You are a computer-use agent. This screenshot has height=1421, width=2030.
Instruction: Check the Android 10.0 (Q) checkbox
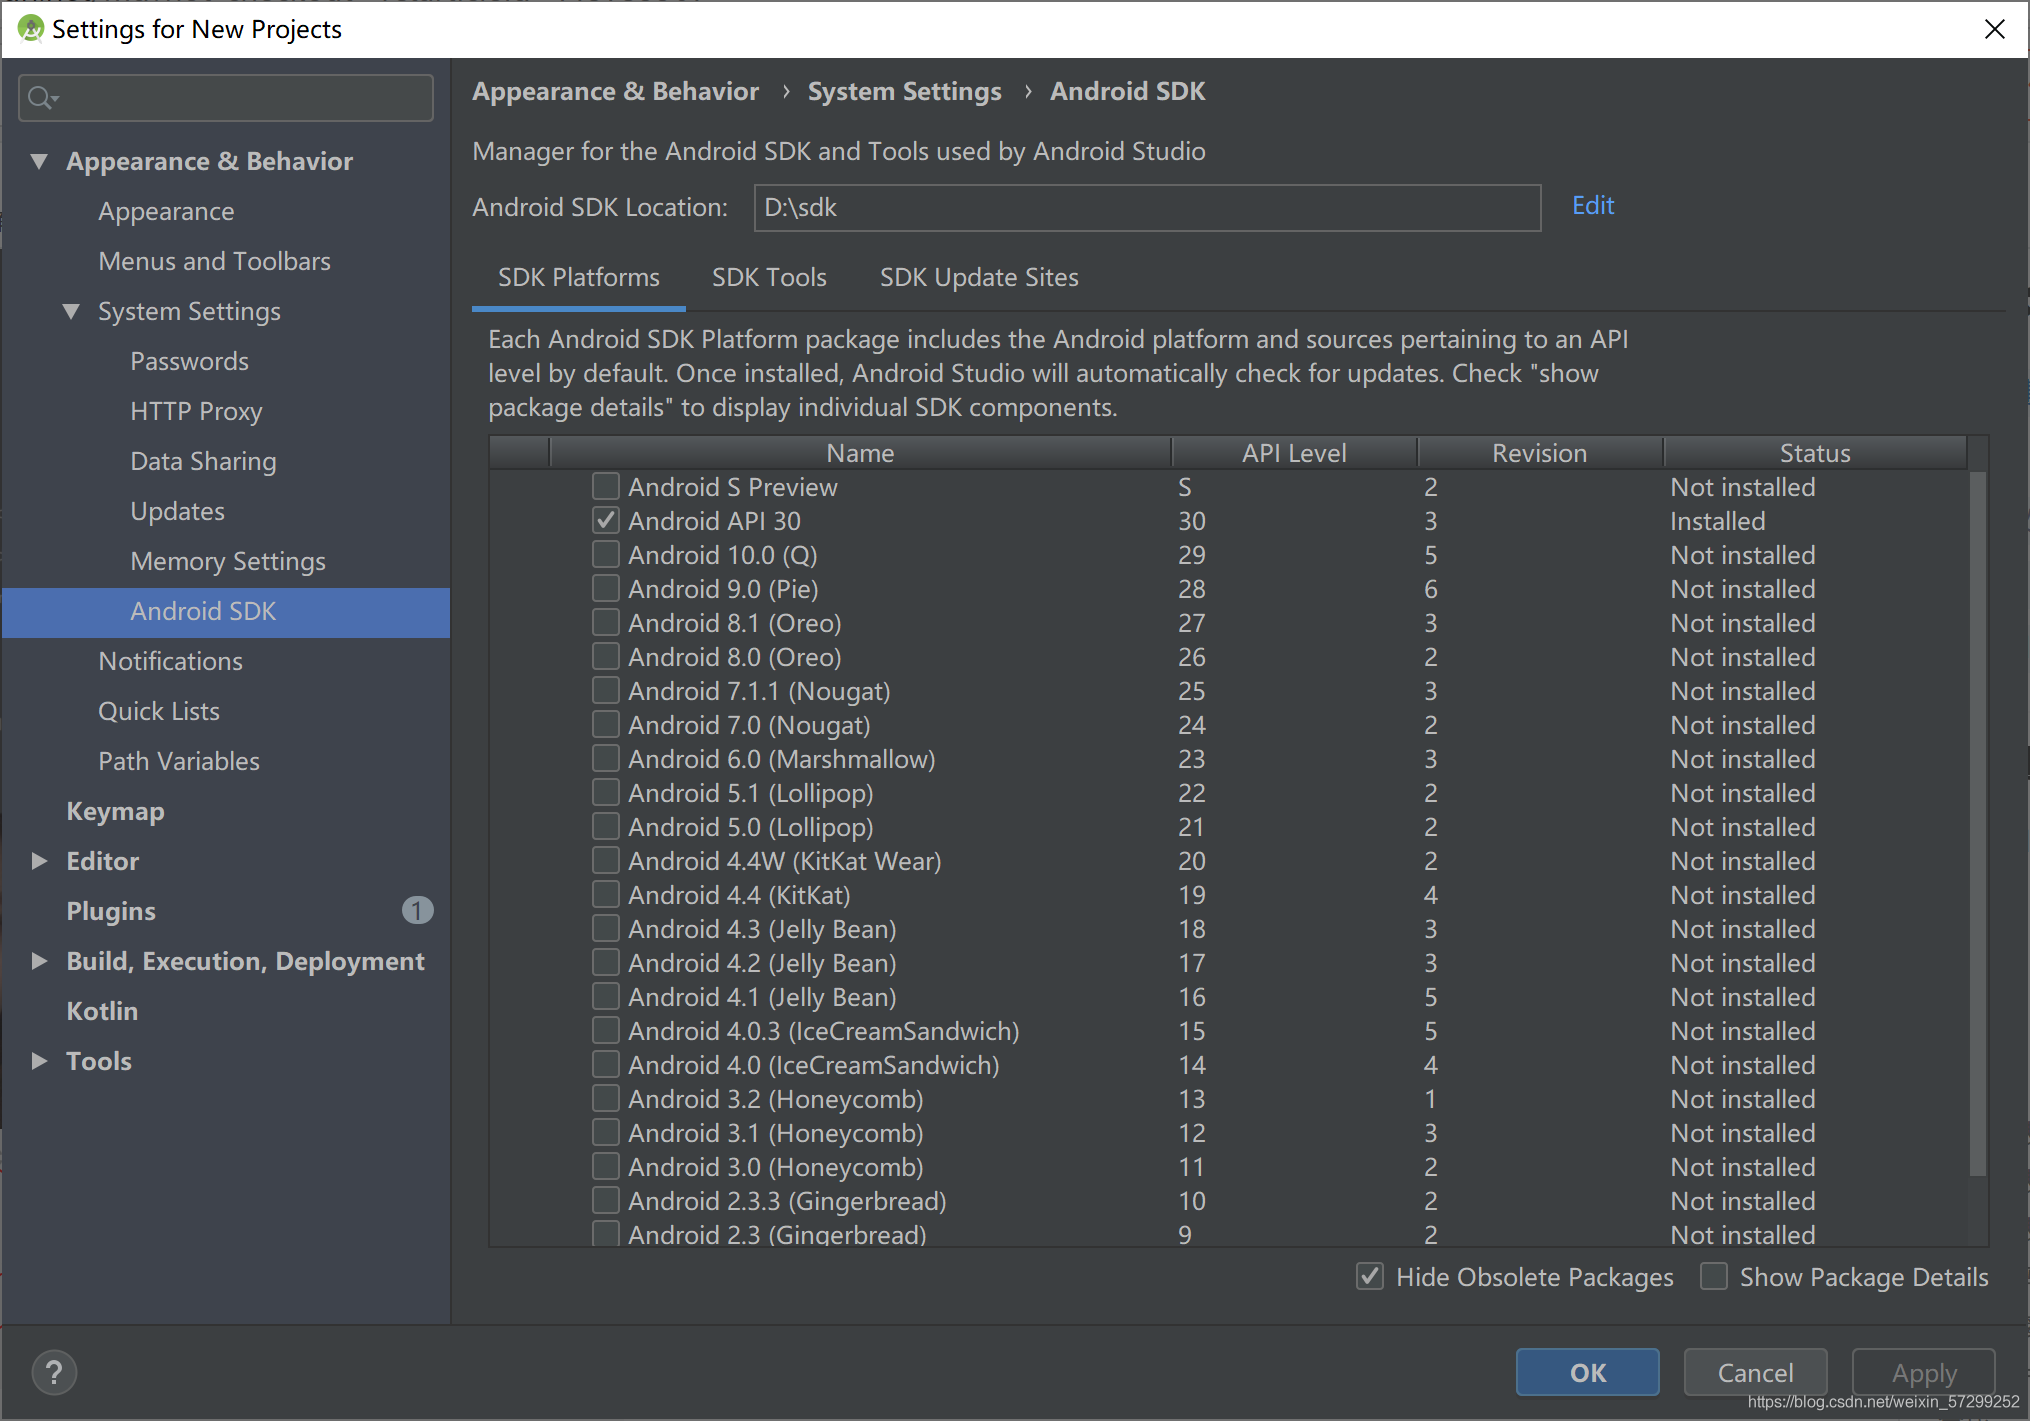point(605,554)
